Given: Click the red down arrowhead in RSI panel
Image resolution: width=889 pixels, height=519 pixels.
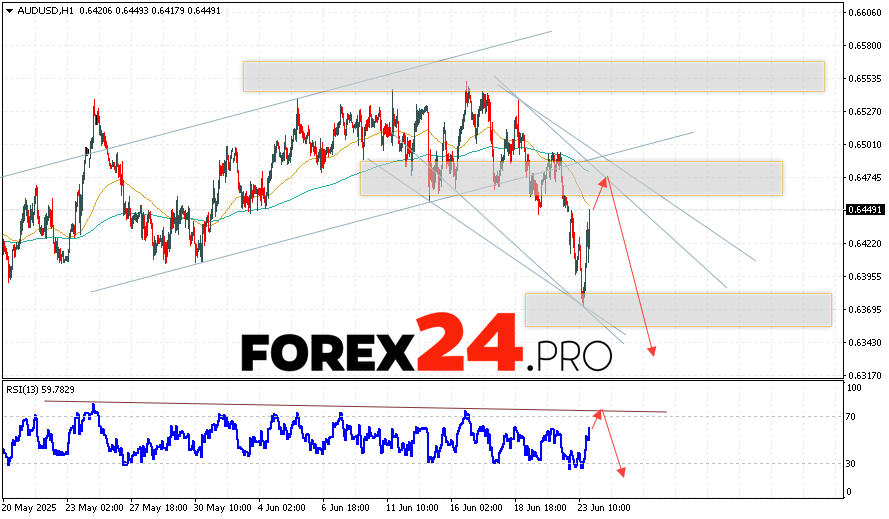Looking at the screenshot, I should [622, 473].
